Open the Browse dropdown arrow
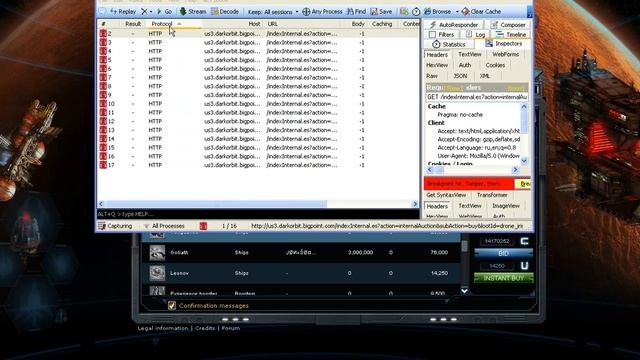 457,12
